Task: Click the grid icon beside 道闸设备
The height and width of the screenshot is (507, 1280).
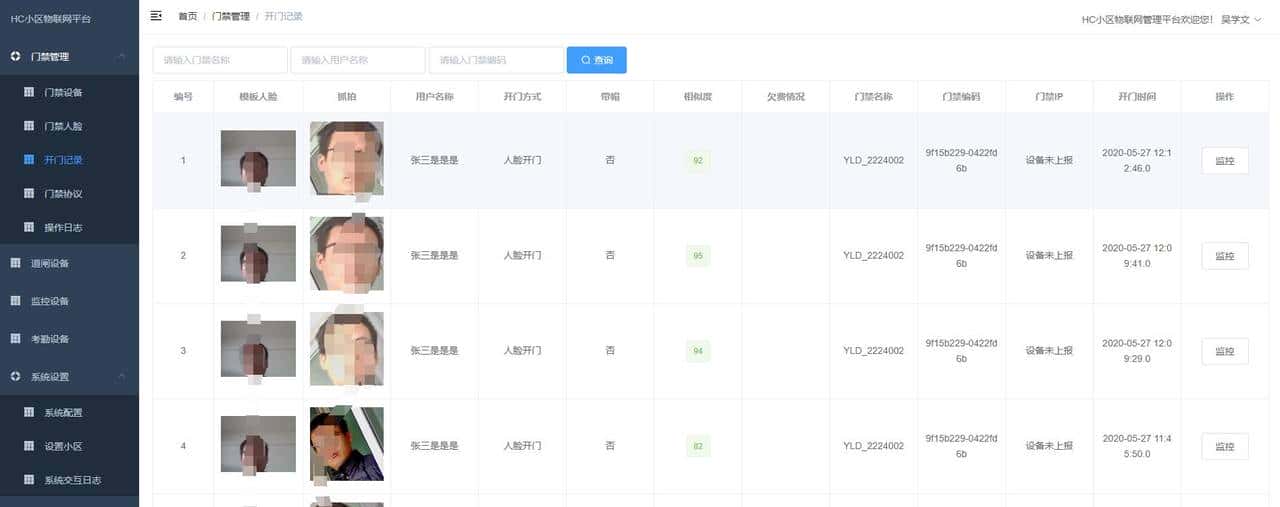Action: pos(15,263)
